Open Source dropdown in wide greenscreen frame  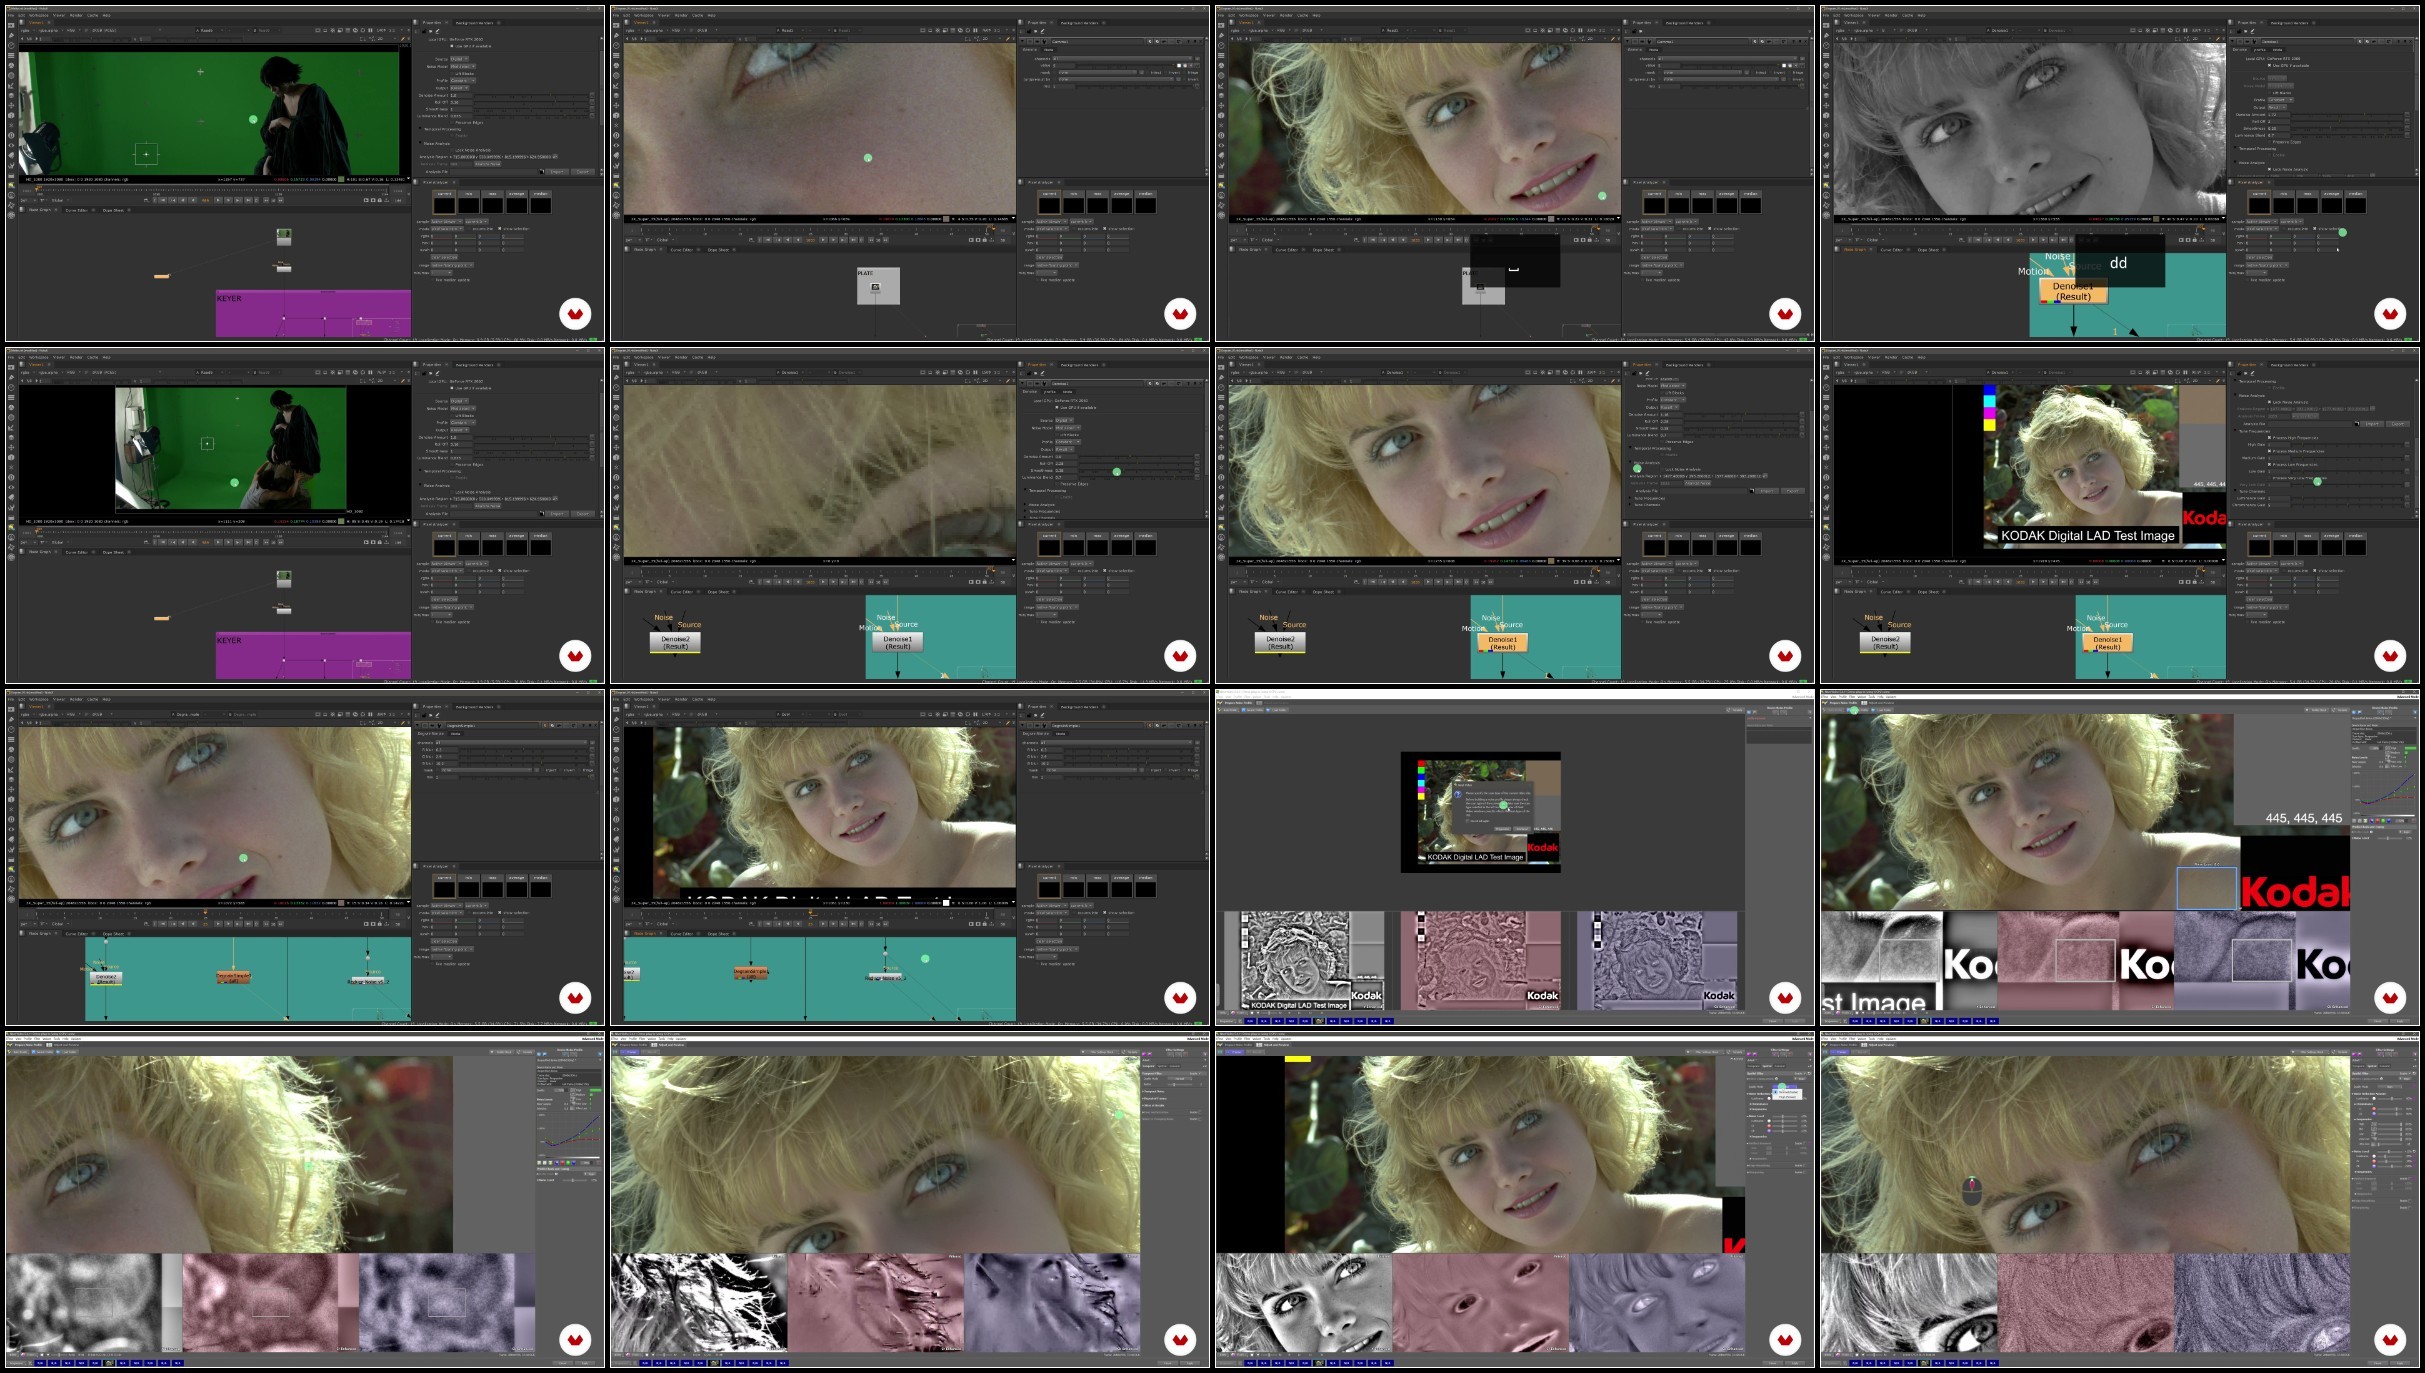[x=459, y=59]
